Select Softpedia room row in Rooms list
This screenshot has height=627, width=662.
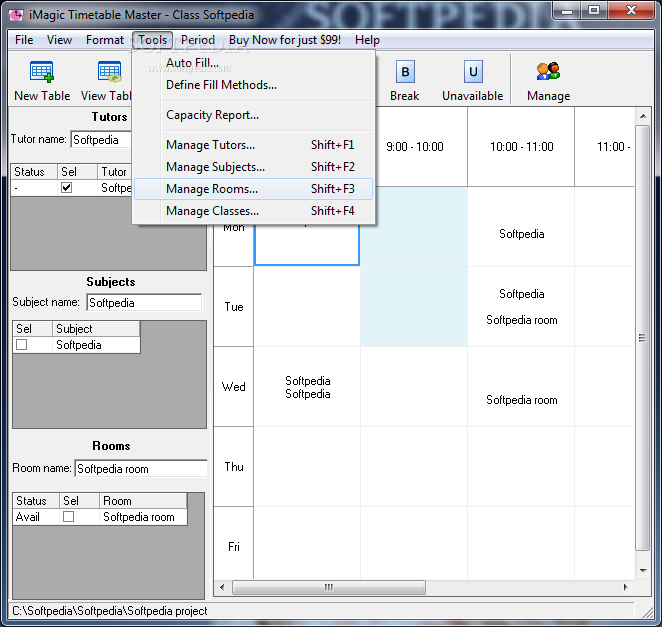tap(100, 517)
